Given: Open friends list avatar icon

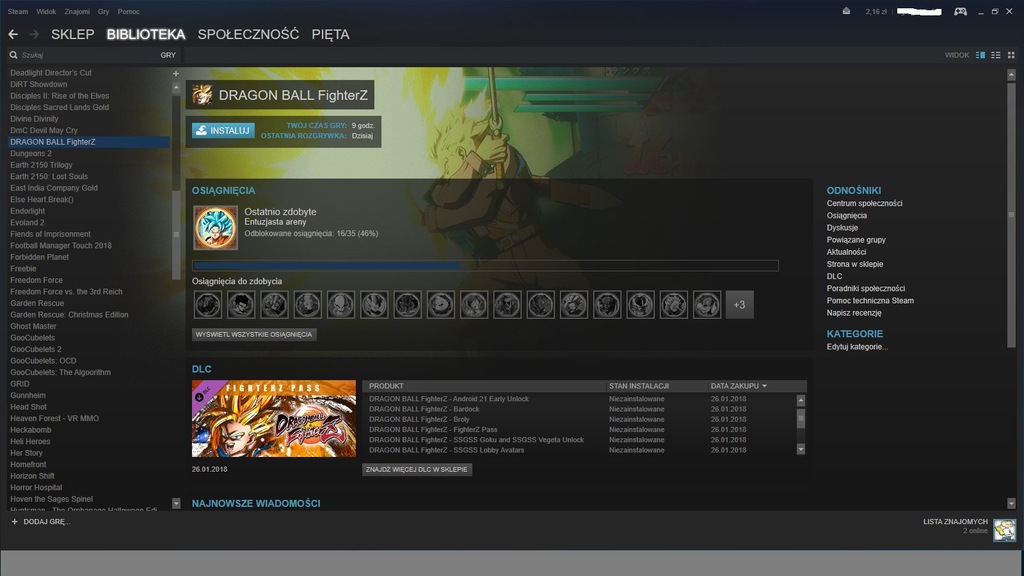Looking at the screenshot, I should coord(1004,530).
